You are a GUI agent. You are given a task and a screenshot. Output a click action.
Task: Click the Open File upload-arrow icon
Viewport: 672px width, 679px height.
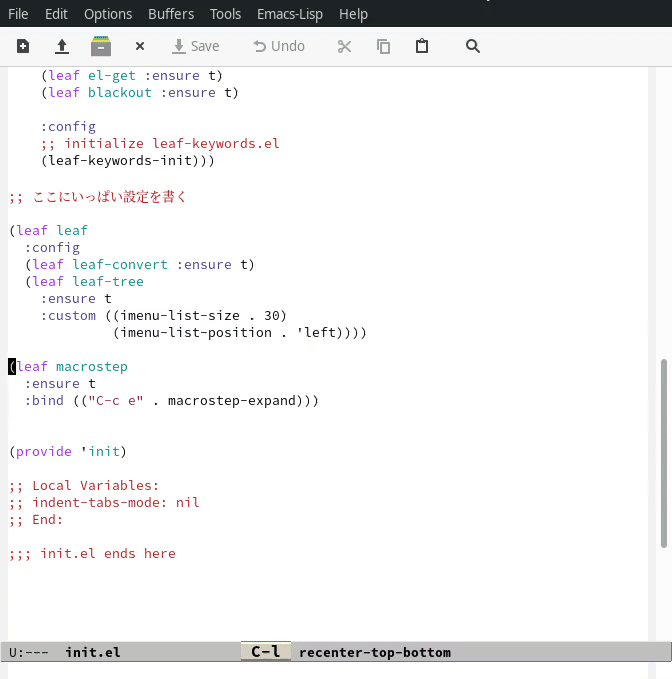coord(61,46)
